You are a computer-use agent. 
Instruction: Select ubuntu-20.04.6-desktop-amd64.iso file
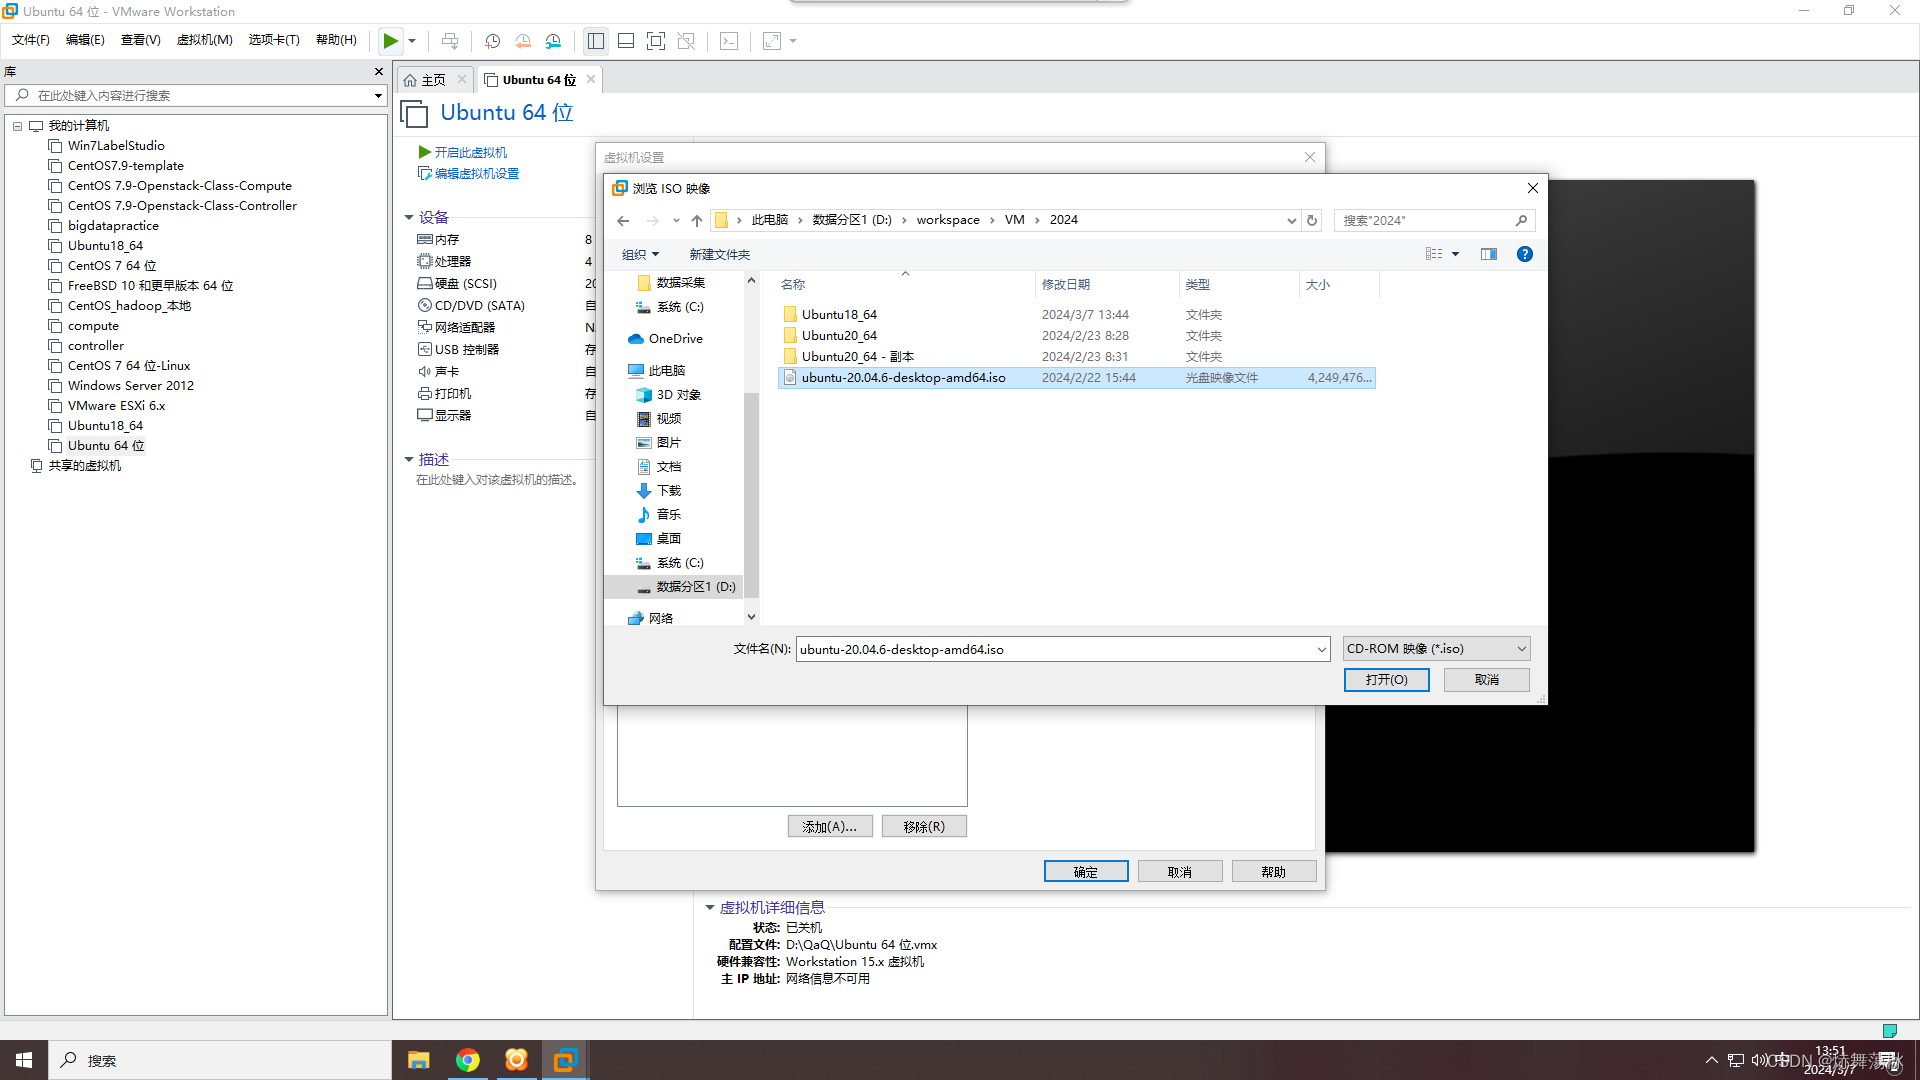1077,378
